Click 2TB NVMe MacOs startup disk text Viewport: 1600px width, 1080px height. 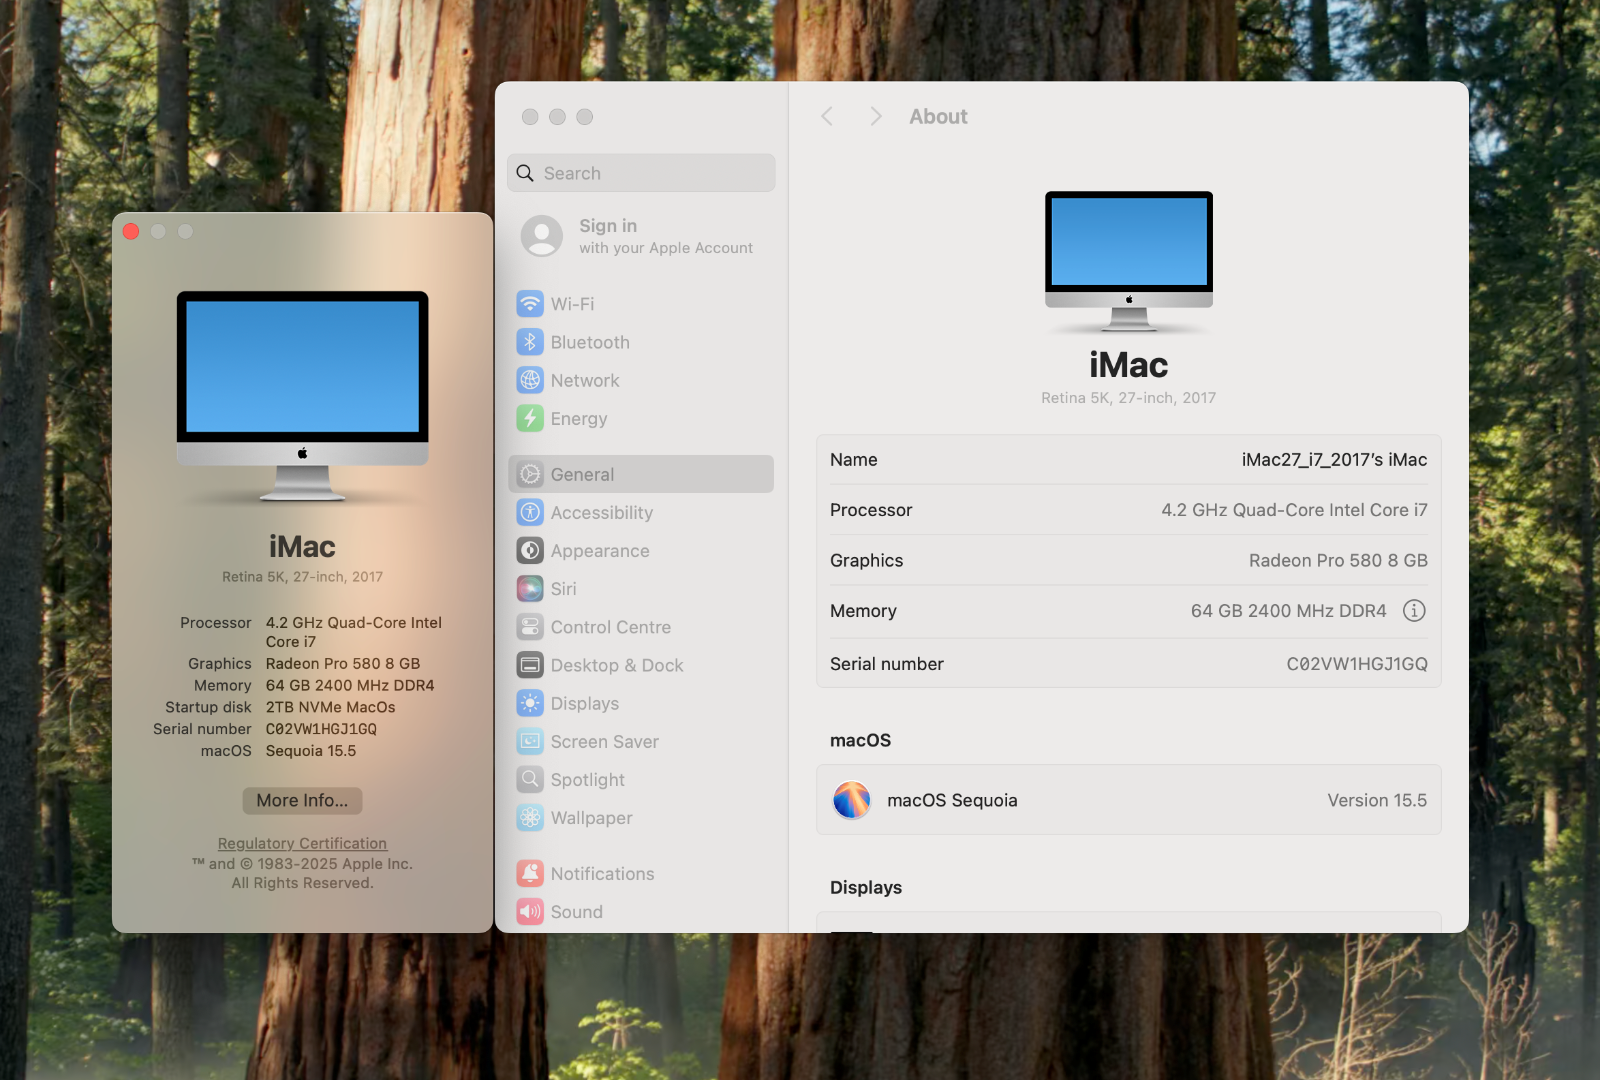click(x=330, y=707)
